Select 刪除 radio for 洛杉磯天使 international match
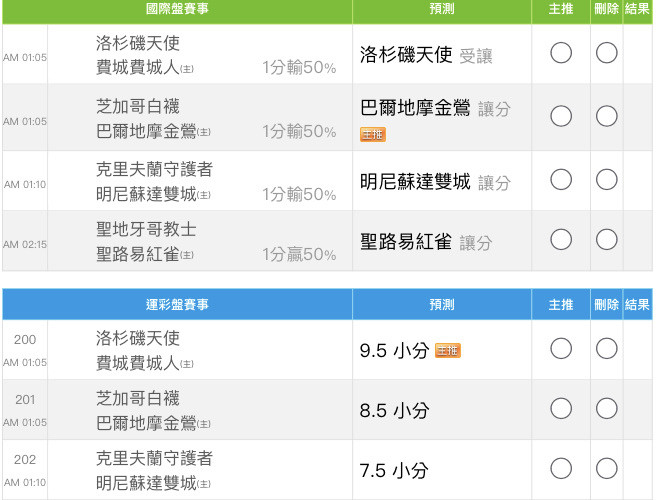 (x=606, y=53)
